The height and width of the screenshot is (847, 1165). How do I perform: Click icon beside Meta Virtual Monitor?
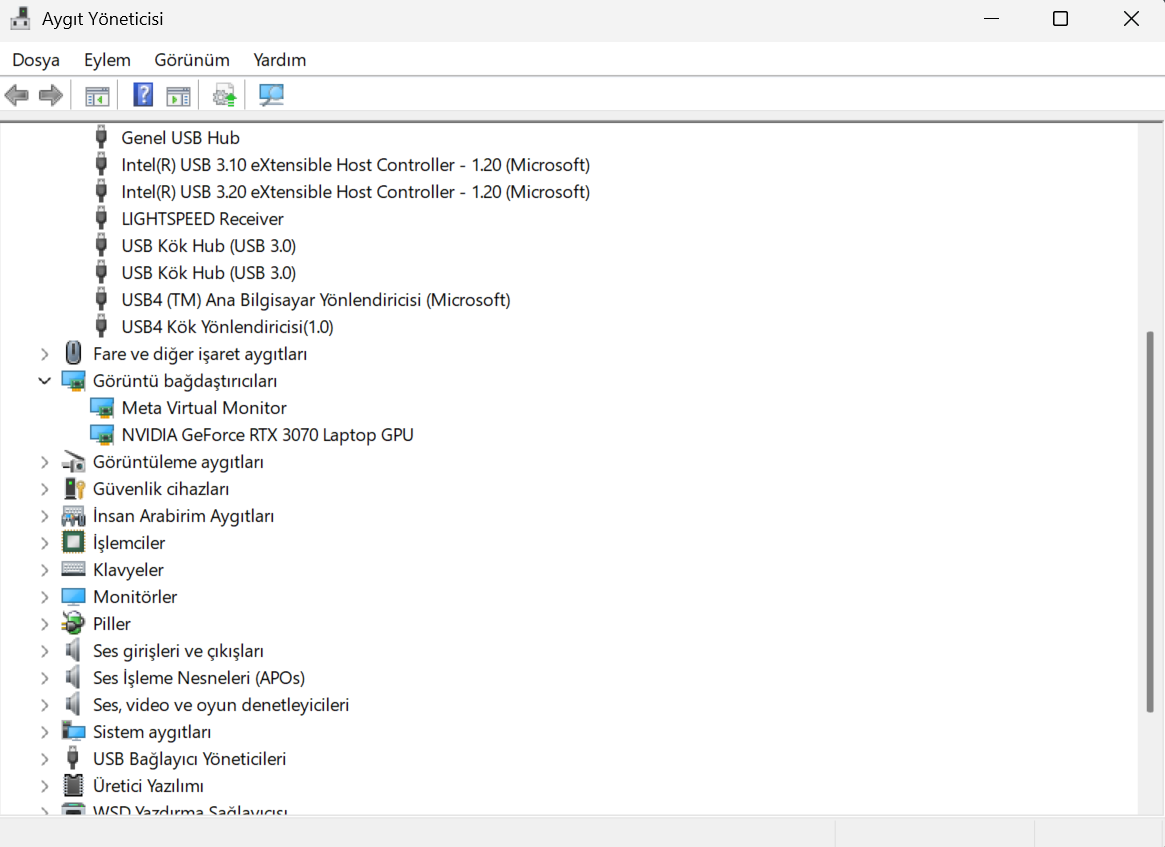coord(102,408)
